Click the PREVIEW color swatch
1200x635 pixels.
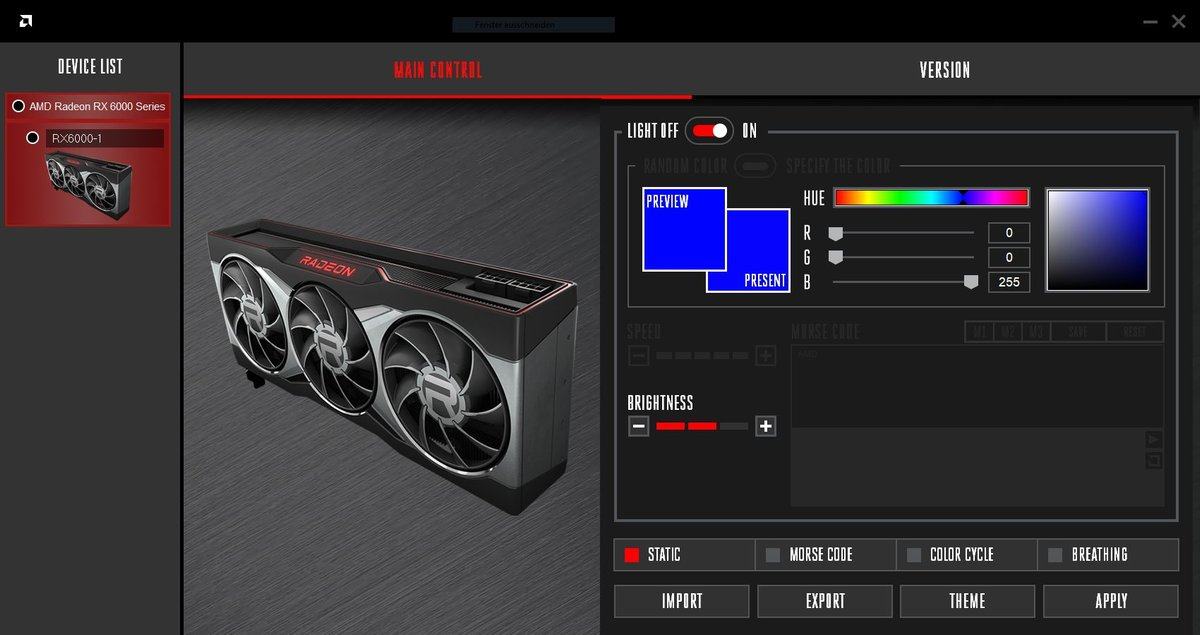coord(684,229)
